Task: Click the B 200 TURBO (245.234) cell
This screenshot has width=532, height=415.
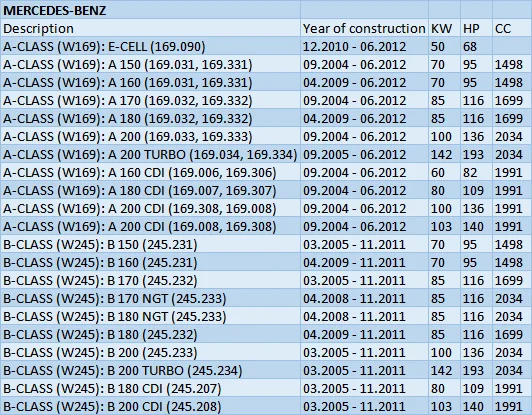Action: tap(150, 370)
